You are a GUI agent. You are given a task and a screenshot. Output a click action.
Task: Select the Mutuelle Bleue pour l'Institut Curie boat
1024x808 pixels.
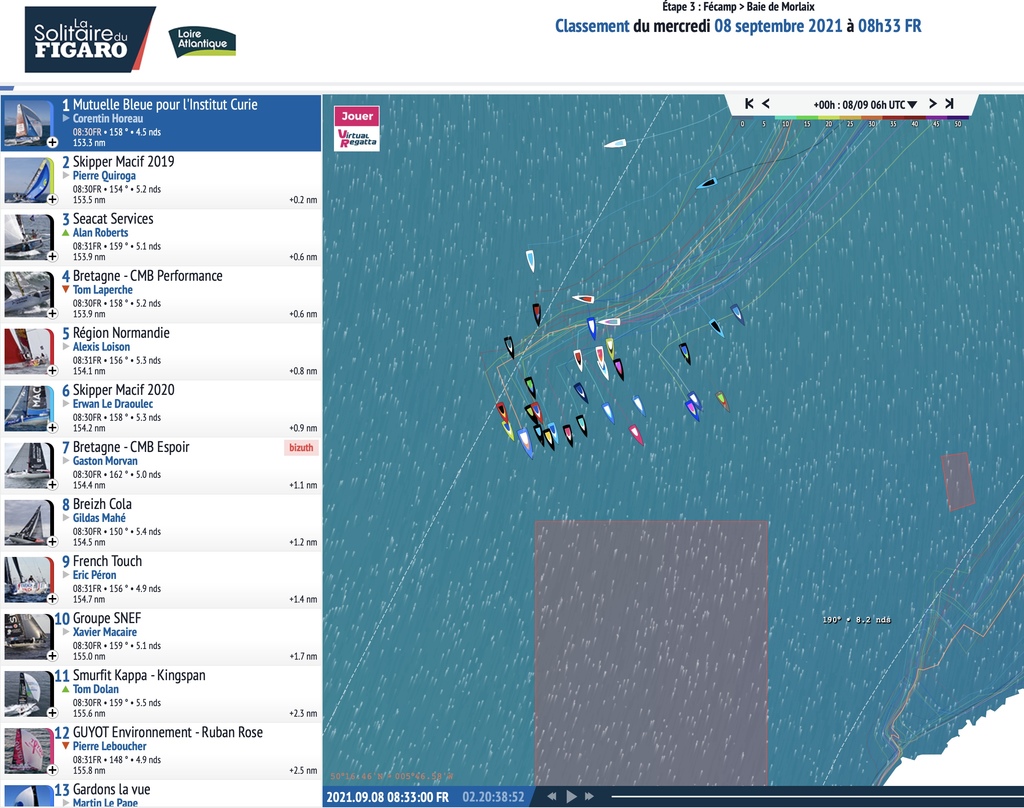[x=165, y=105]
